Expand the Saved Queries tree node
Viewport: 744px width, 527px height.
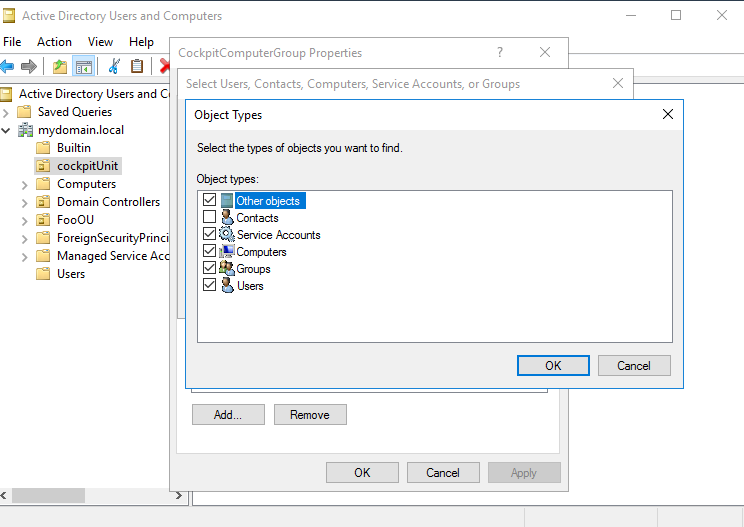click(6, 113)
